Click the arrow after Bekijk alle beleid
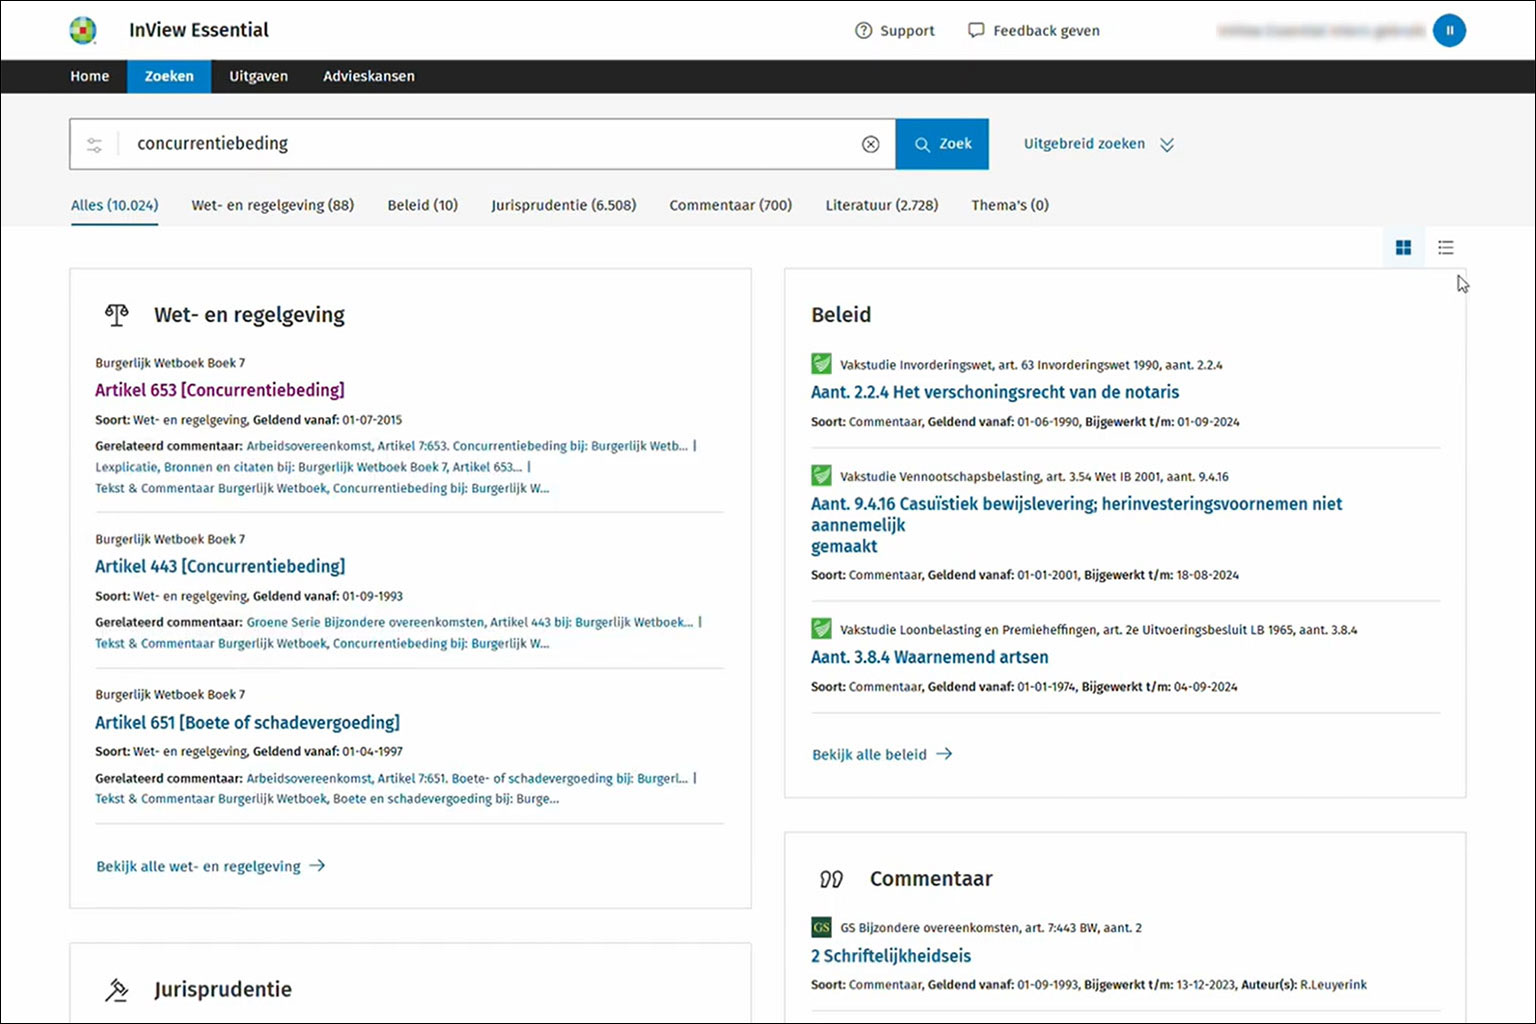Screen dimensions: 1536x1024 [x=944, y=754]
